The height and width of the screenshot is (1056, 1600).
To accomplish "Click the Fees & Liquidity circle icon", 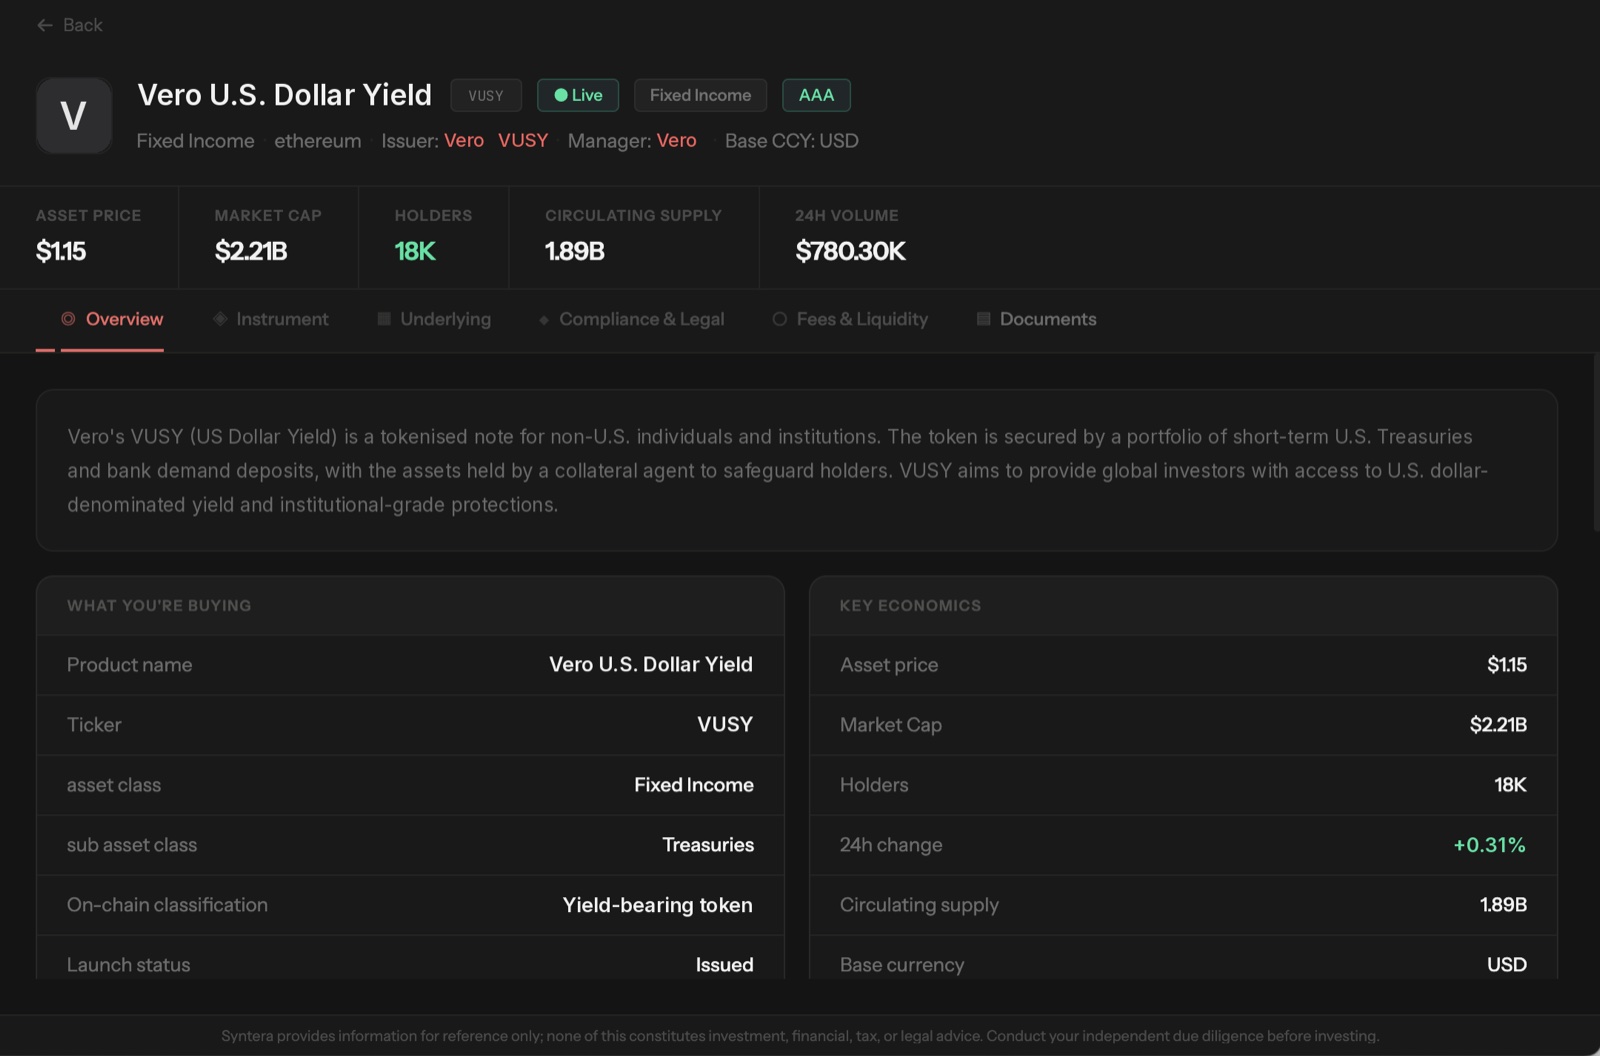I will pyautogui.click(x=780, y=319).
